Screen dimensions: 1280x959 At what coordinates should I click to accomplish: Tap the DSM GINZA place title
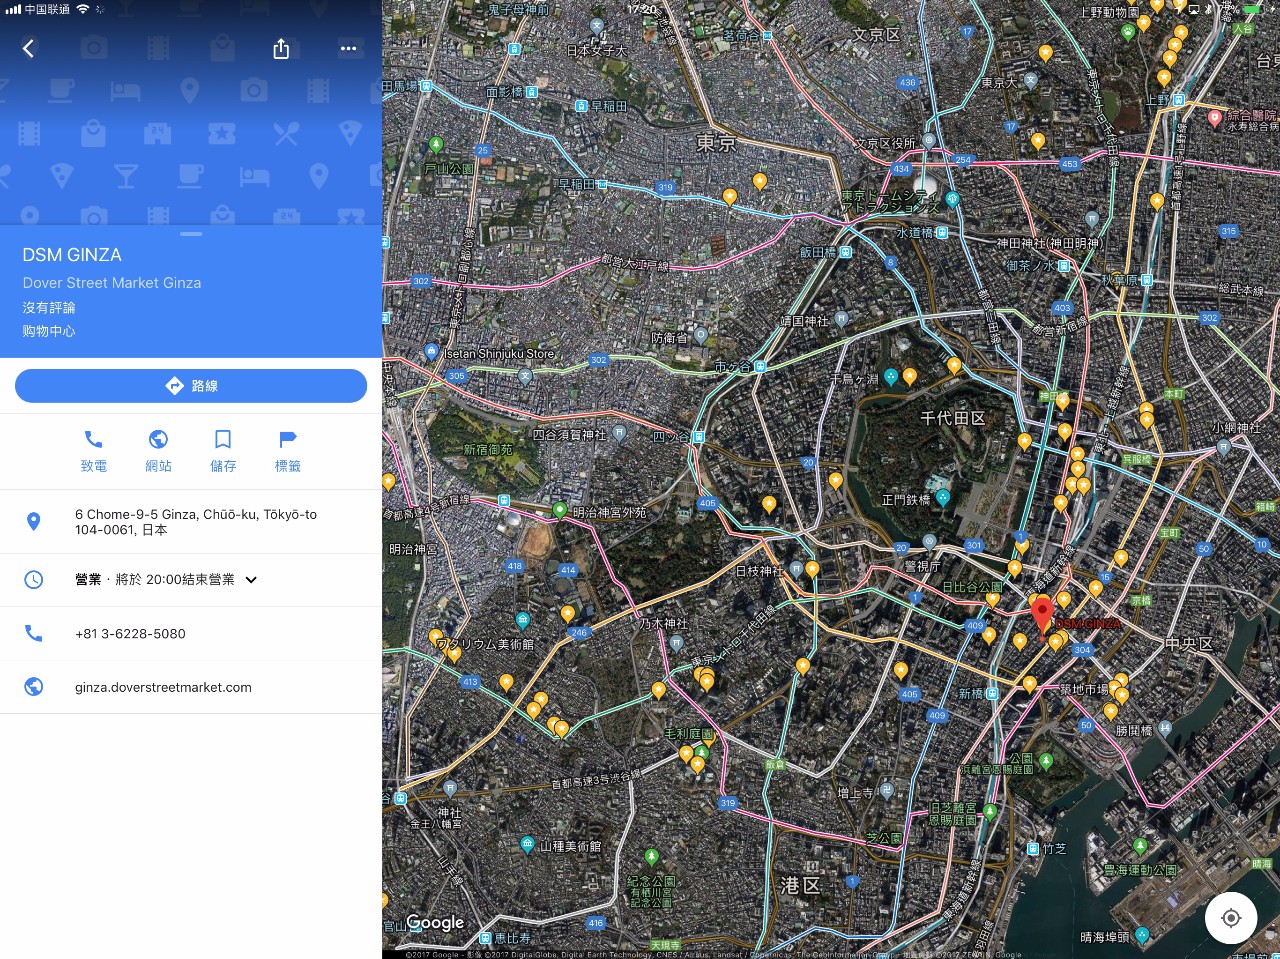tap(72, 255)
